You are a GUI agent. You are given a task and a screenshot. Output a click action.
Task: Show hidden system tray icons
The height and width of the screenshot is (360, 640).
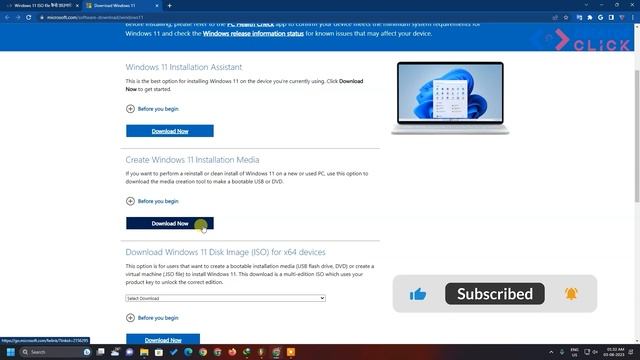pyautogui.click(x=551, y=352)
